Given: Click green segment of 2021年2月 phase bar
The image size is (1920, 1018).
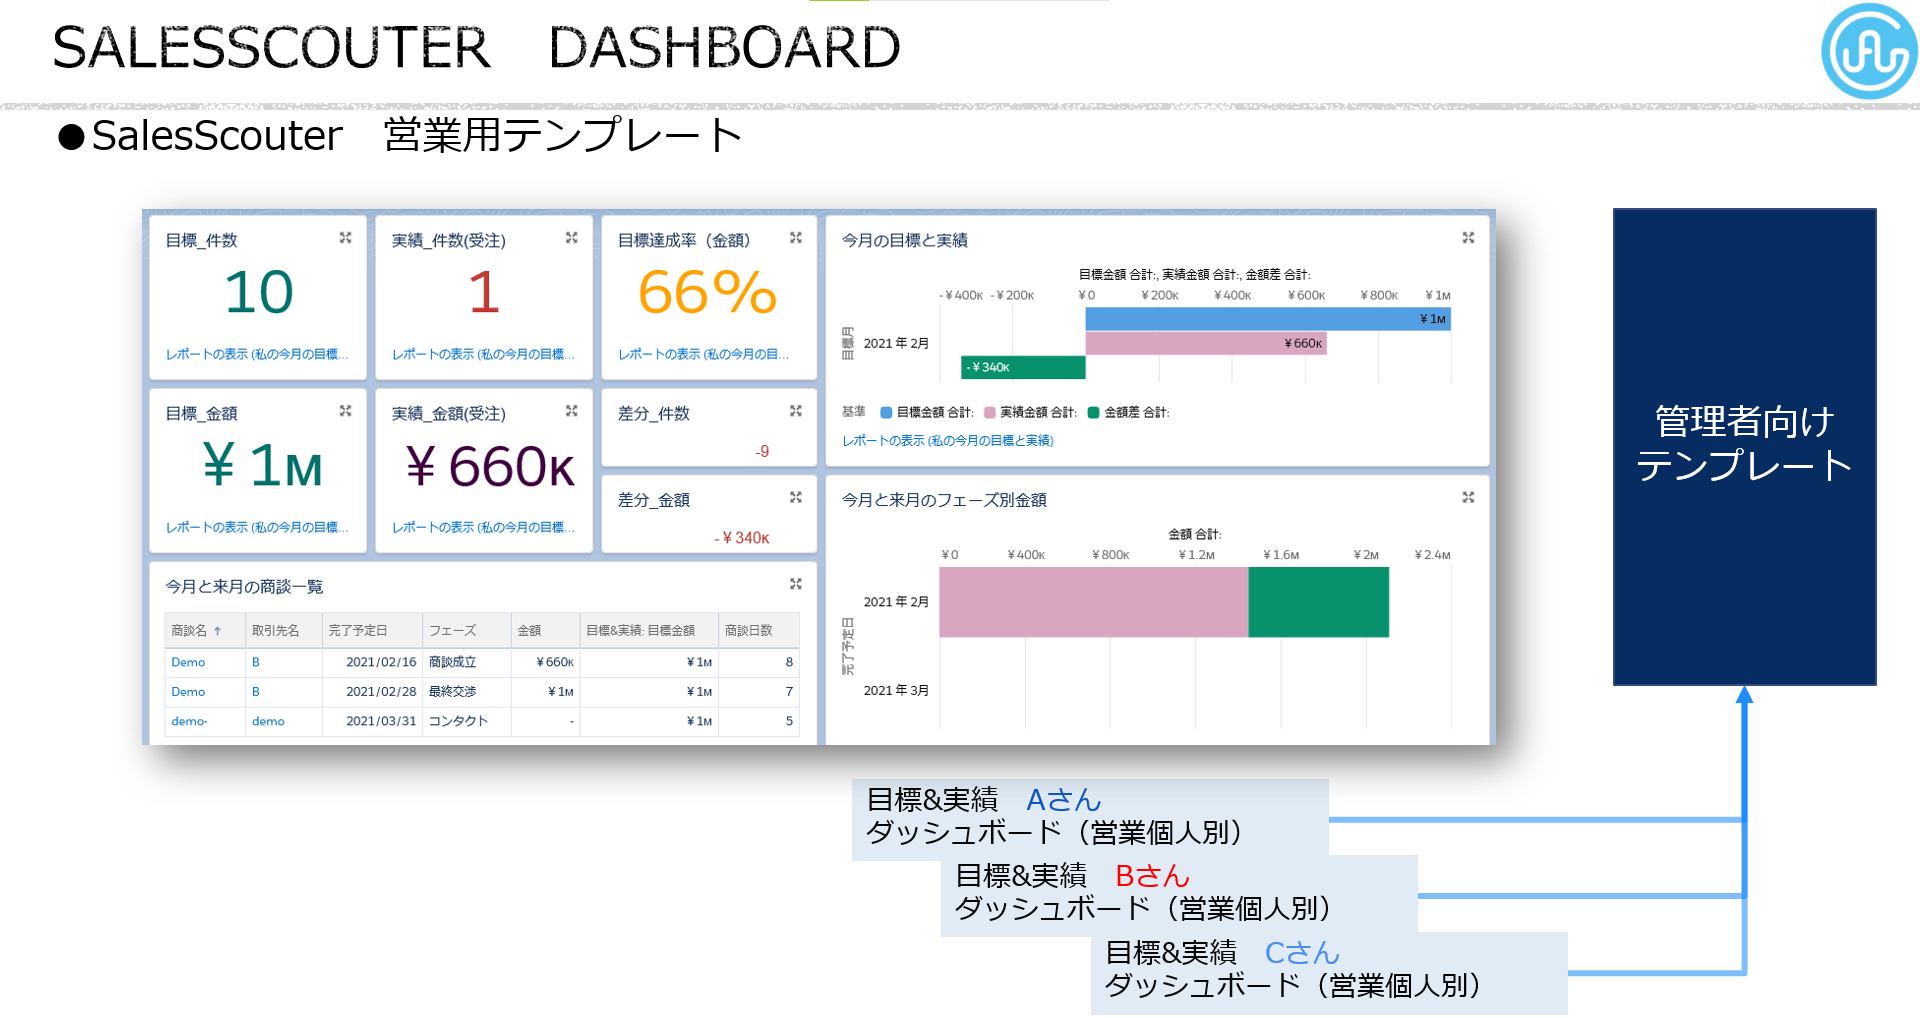Looking at the screenshot, I should (x=1319, y=602).
